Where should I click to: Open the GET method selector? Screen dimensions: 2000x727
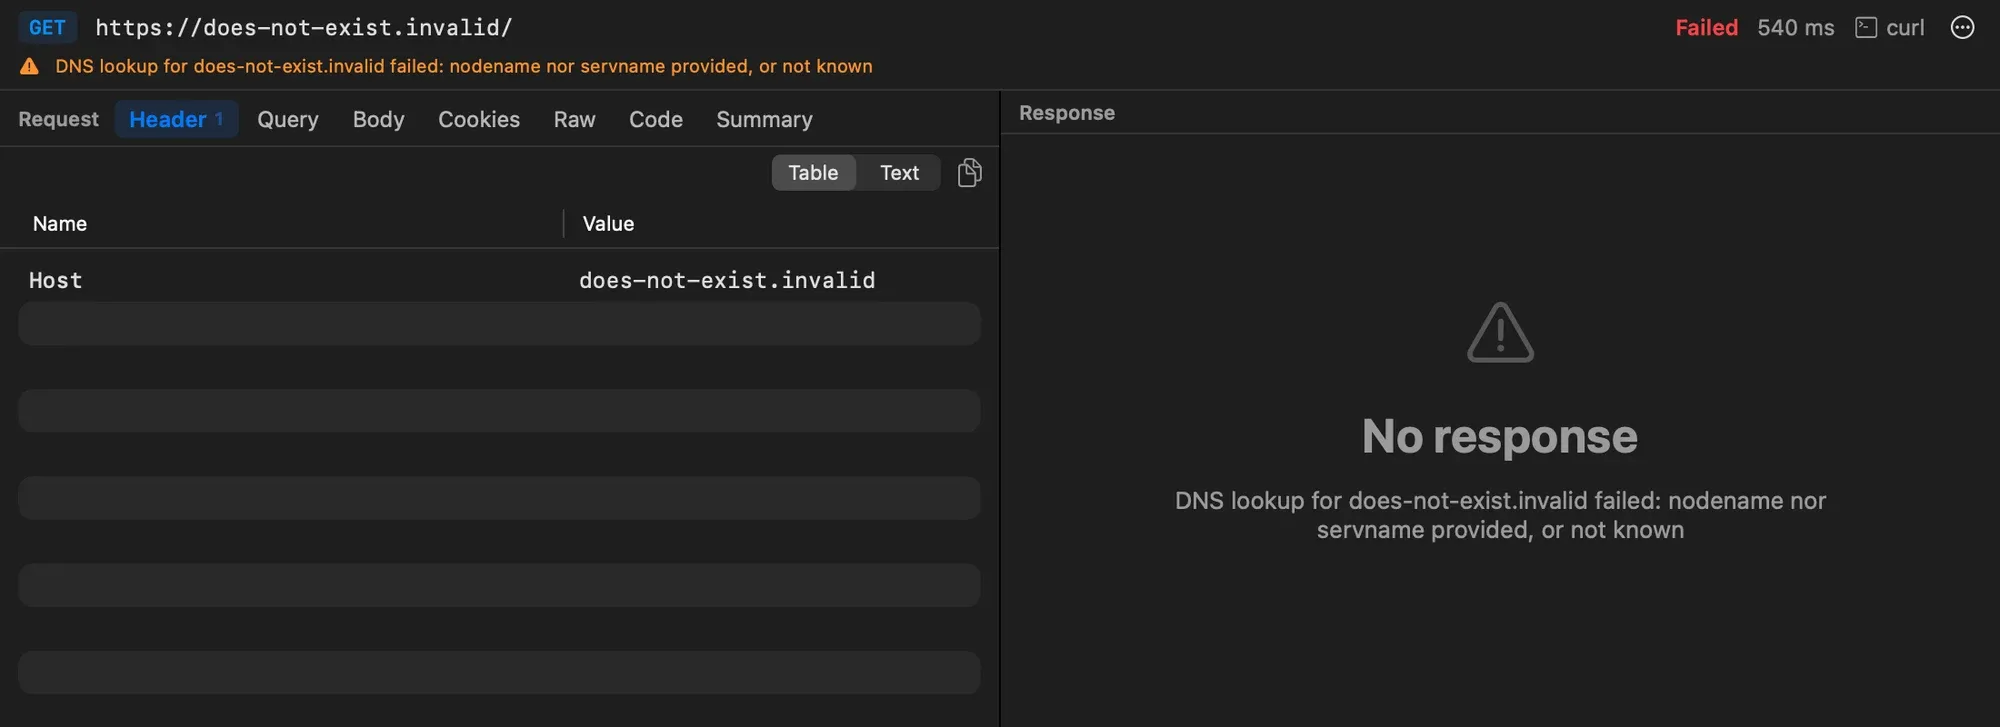tap(47, 28)
